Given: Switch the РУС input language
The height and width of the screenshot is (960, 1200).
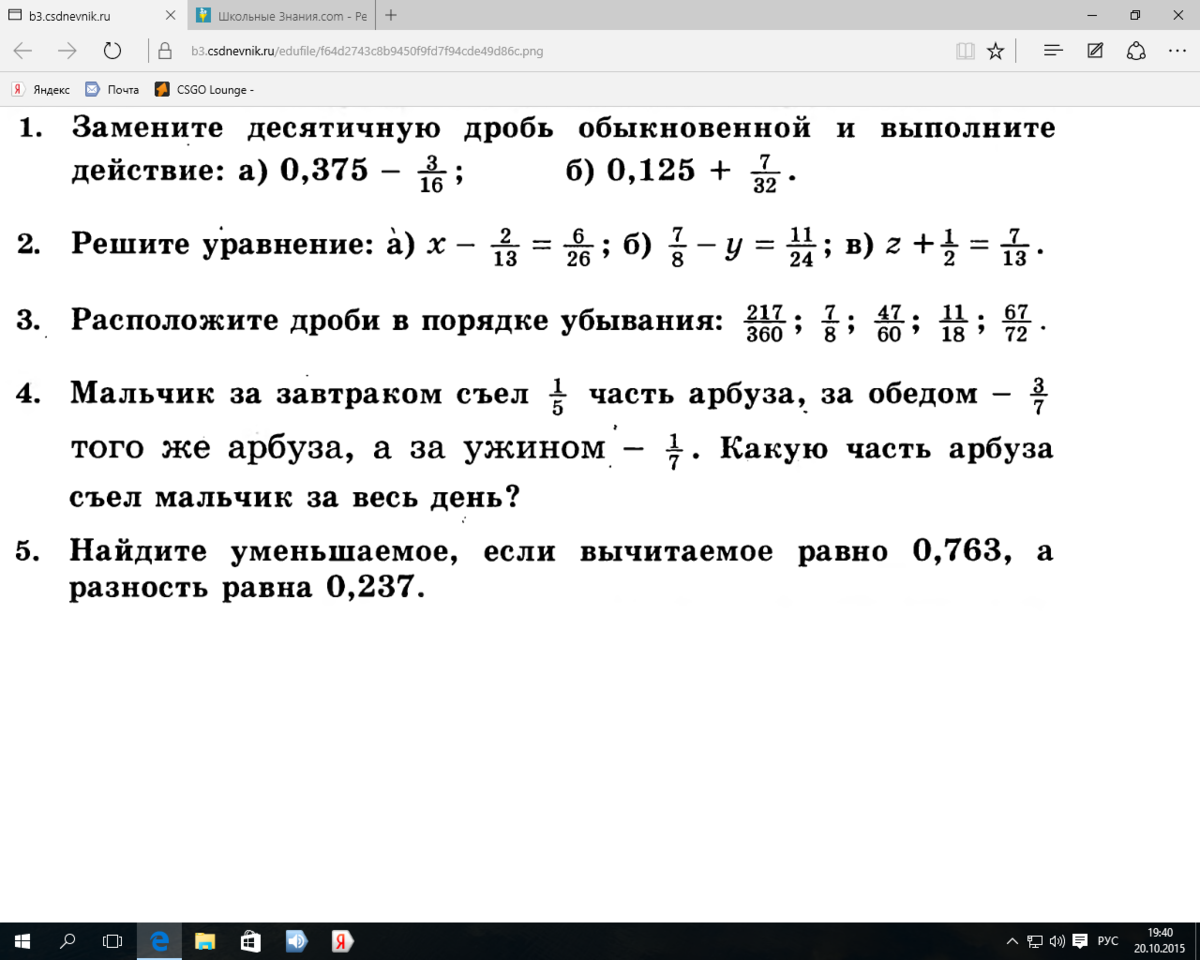Looking at the screenshot, I should [x=1108, y=941].
